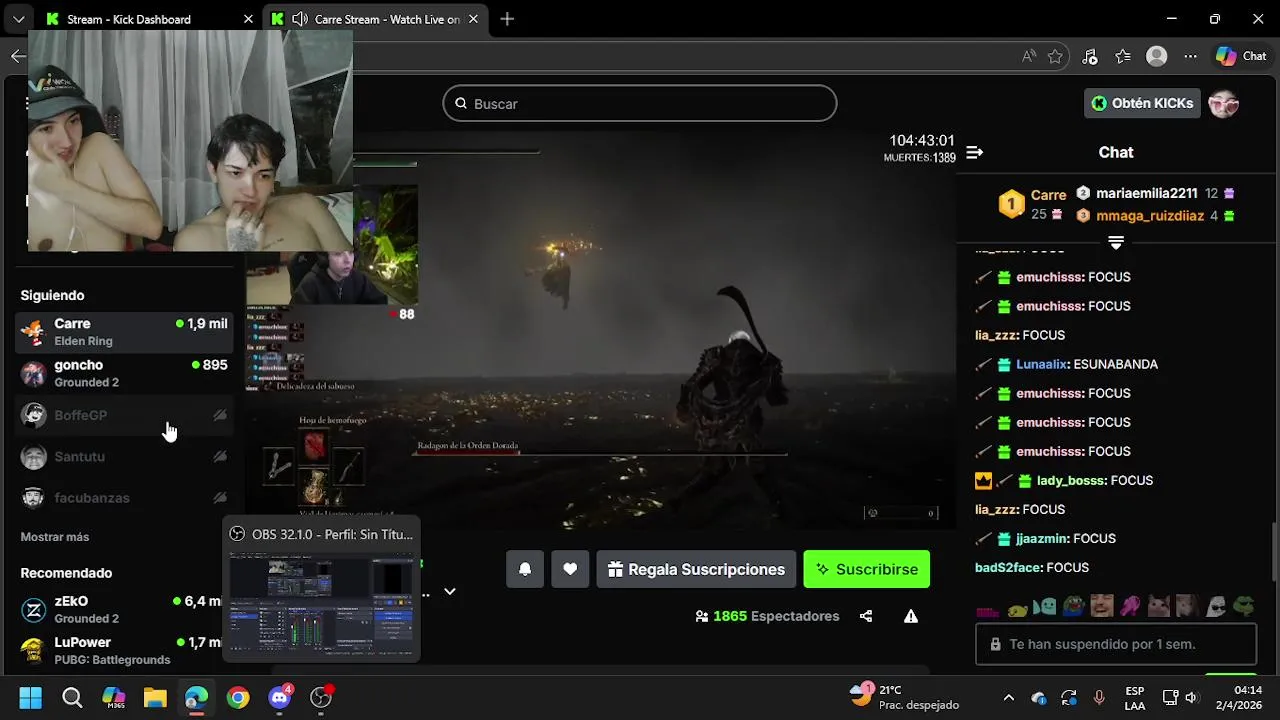Activate Read aloud in address bar
1280x720 pixels.
(x=1028, y=56)
